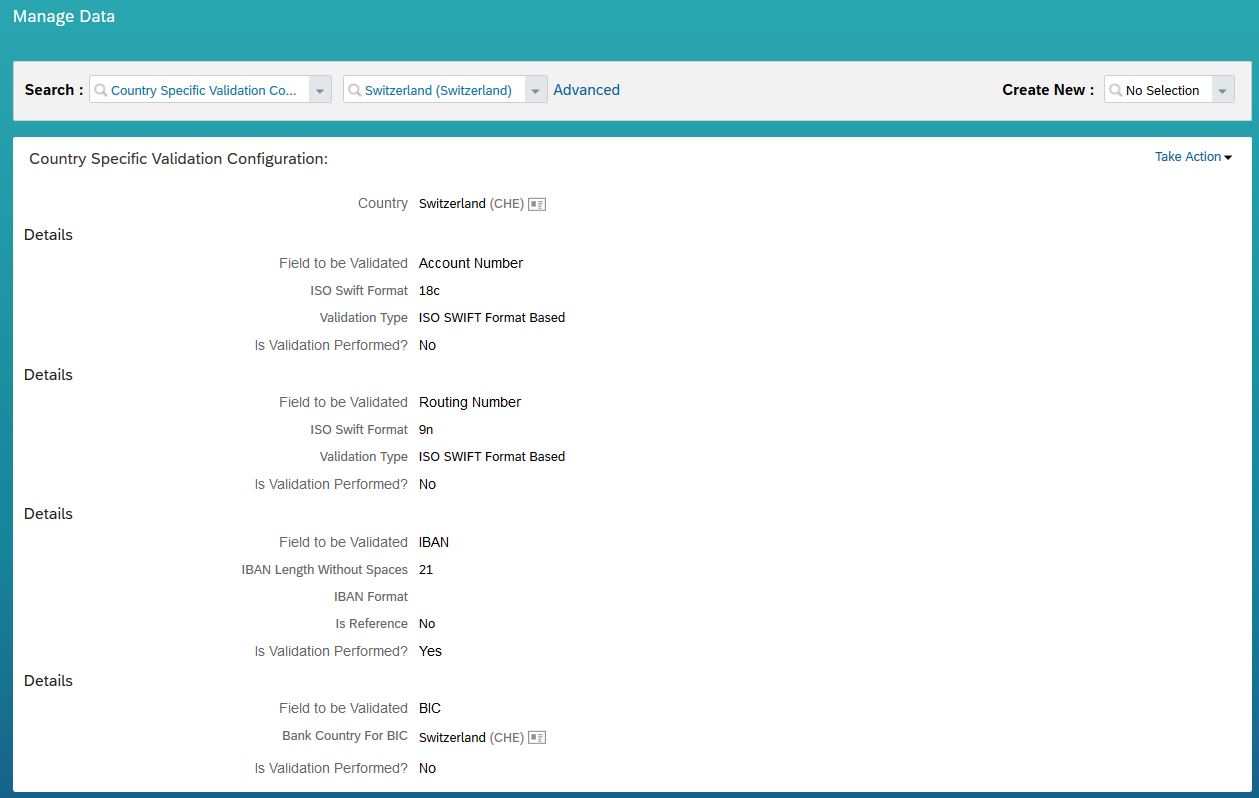This screenshot has height=798, width=1259.
Task: Click the Create New label
Action: [1048, 90]
